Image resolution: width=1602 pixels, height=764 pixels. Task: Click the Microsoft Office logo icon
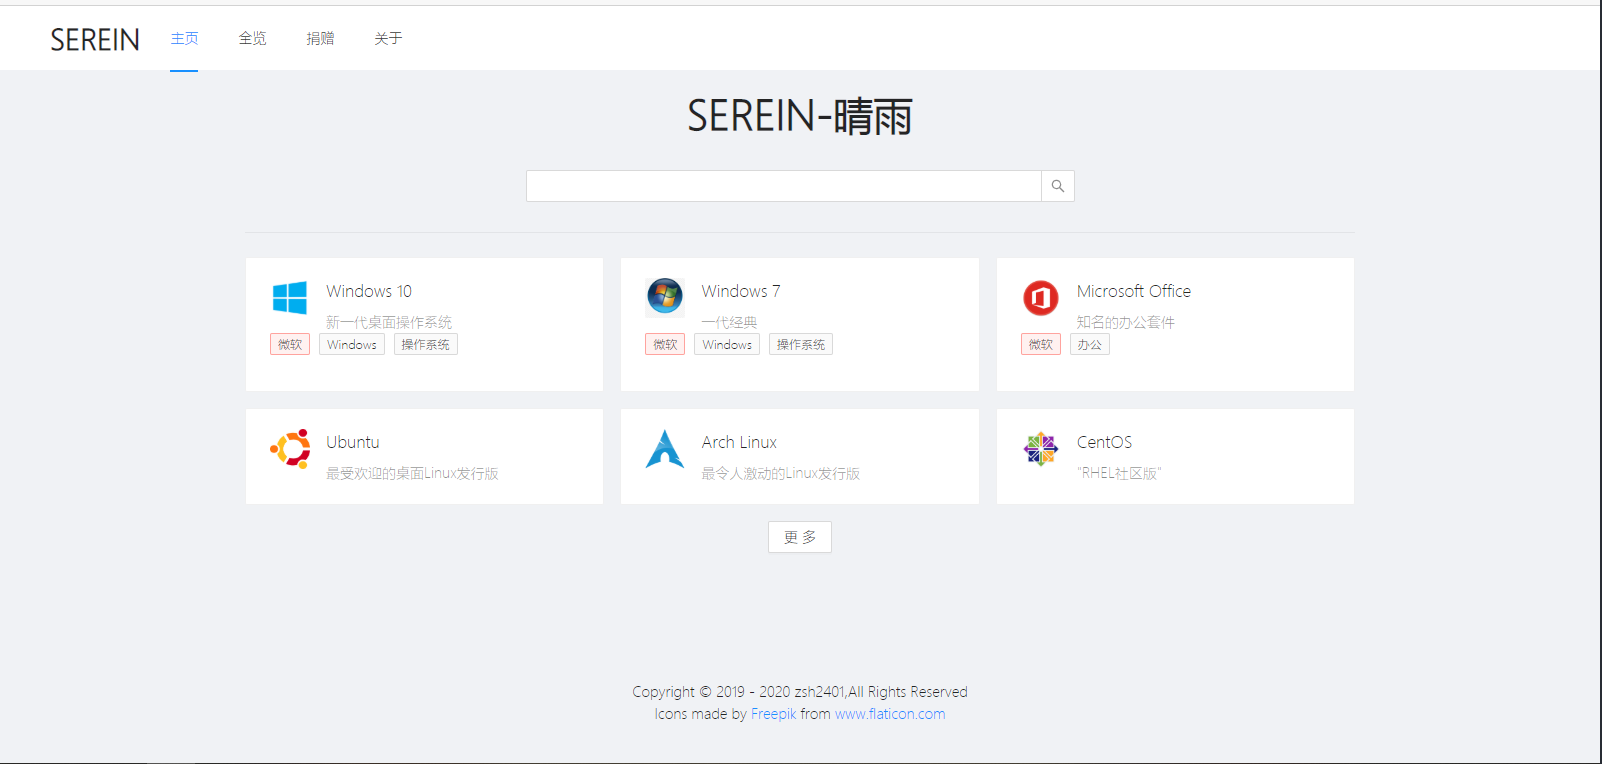click(x=1040, y=297)
